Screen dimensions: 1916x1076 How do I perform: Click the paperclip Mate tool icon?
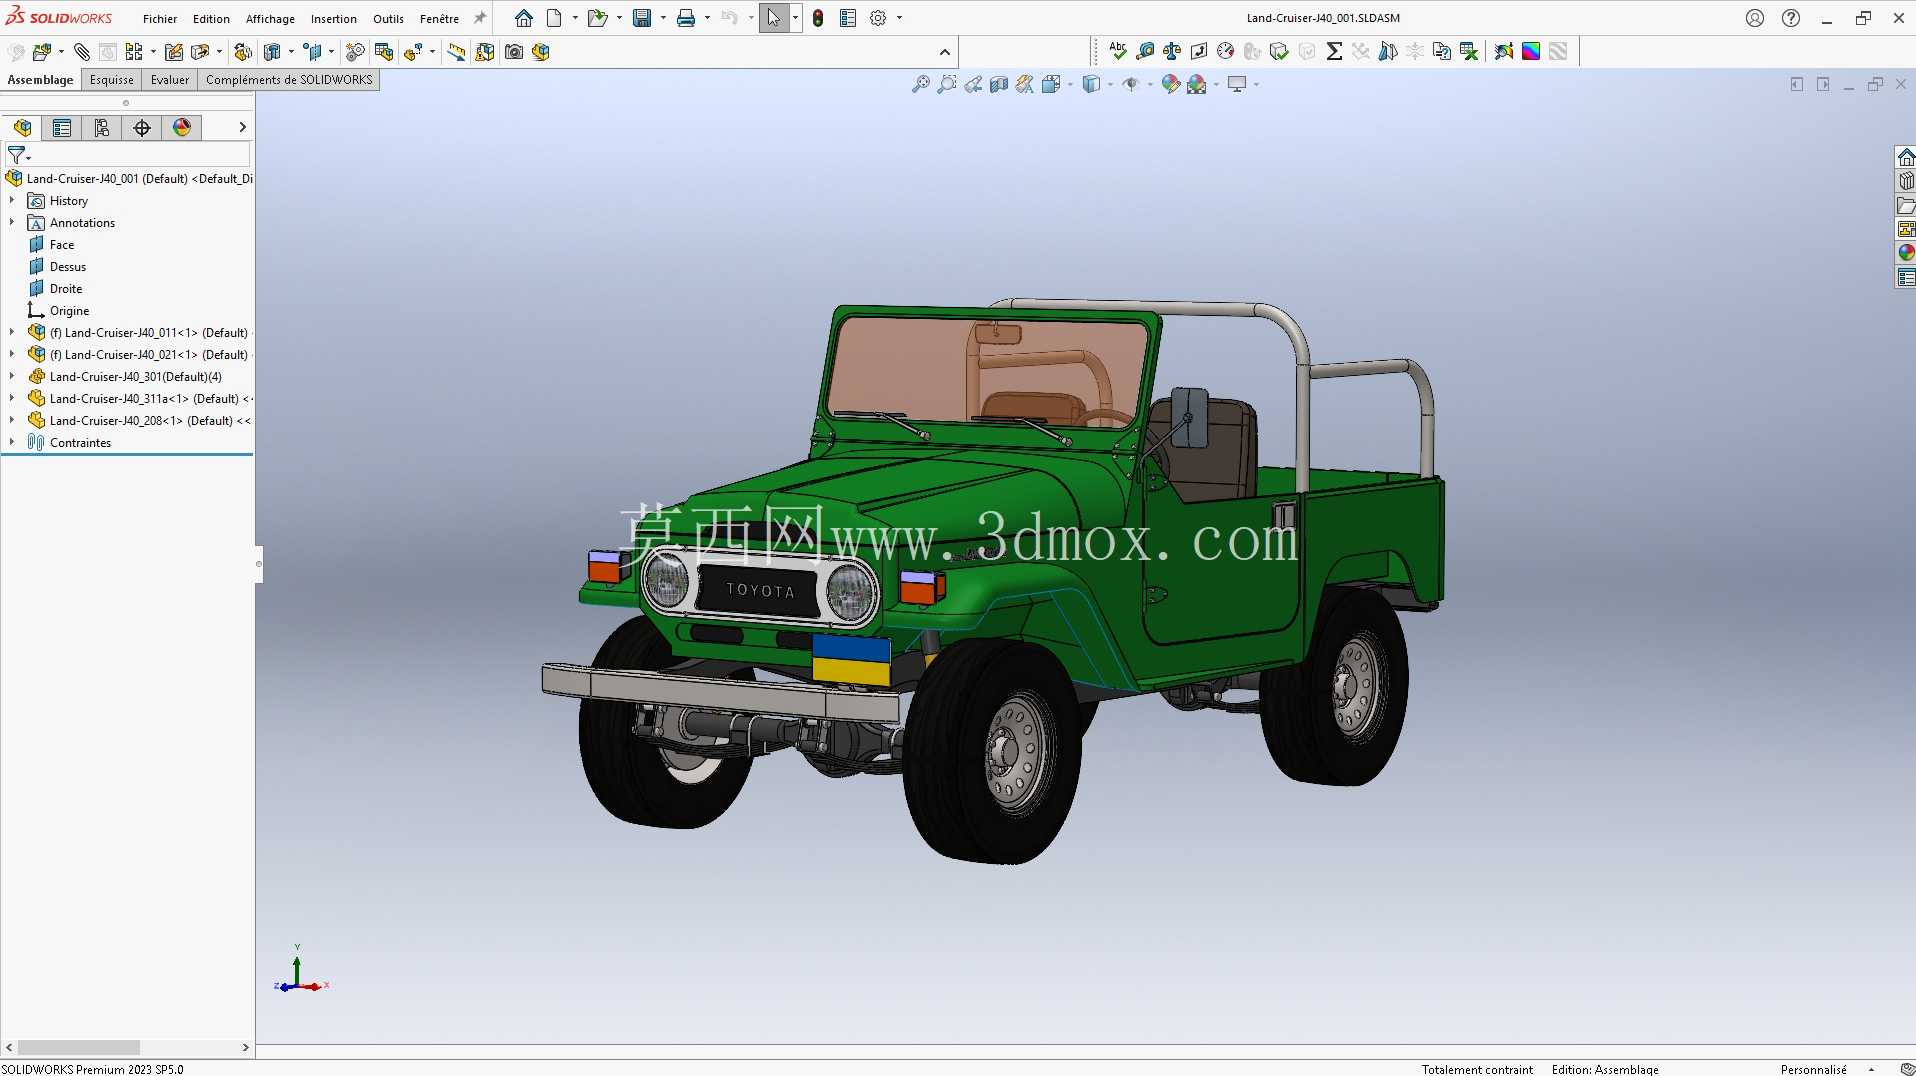click(82, 52)
